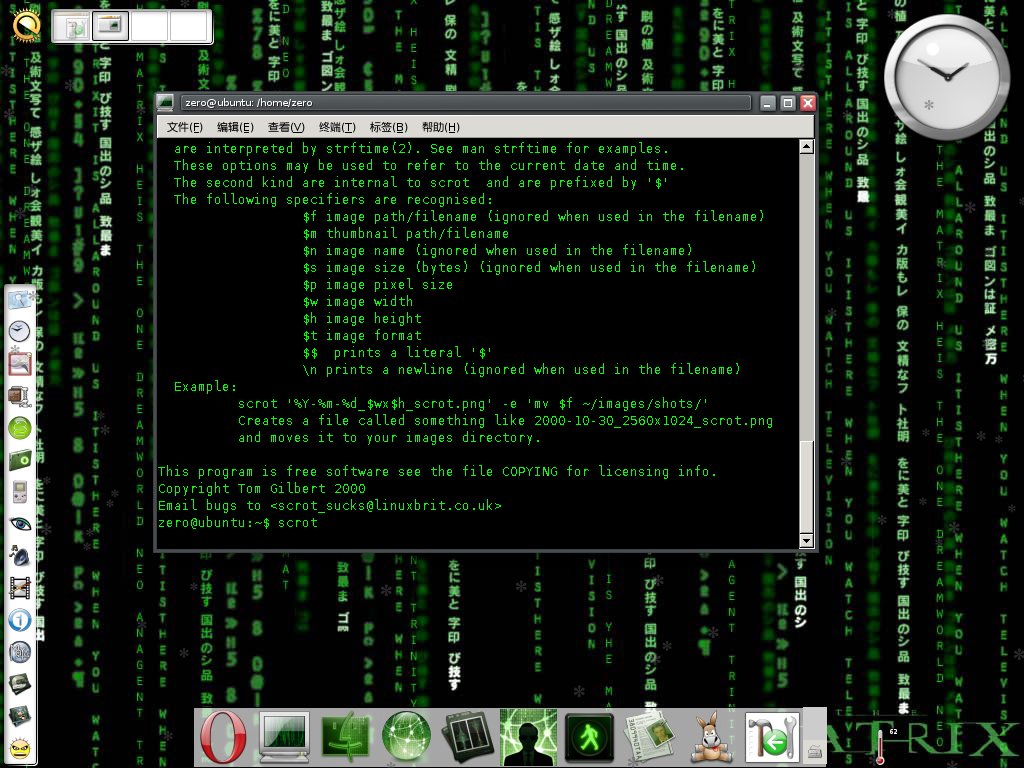
Task: Launch the green walking man signal icon
Action: tap(589, 738)
